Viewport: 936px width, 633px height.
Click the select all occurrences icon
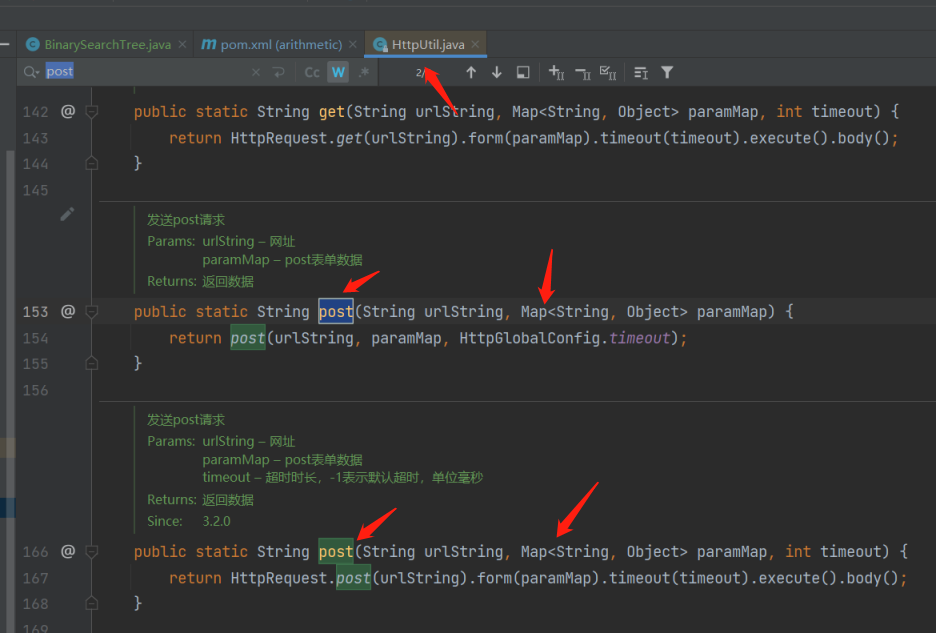[609, 71]
